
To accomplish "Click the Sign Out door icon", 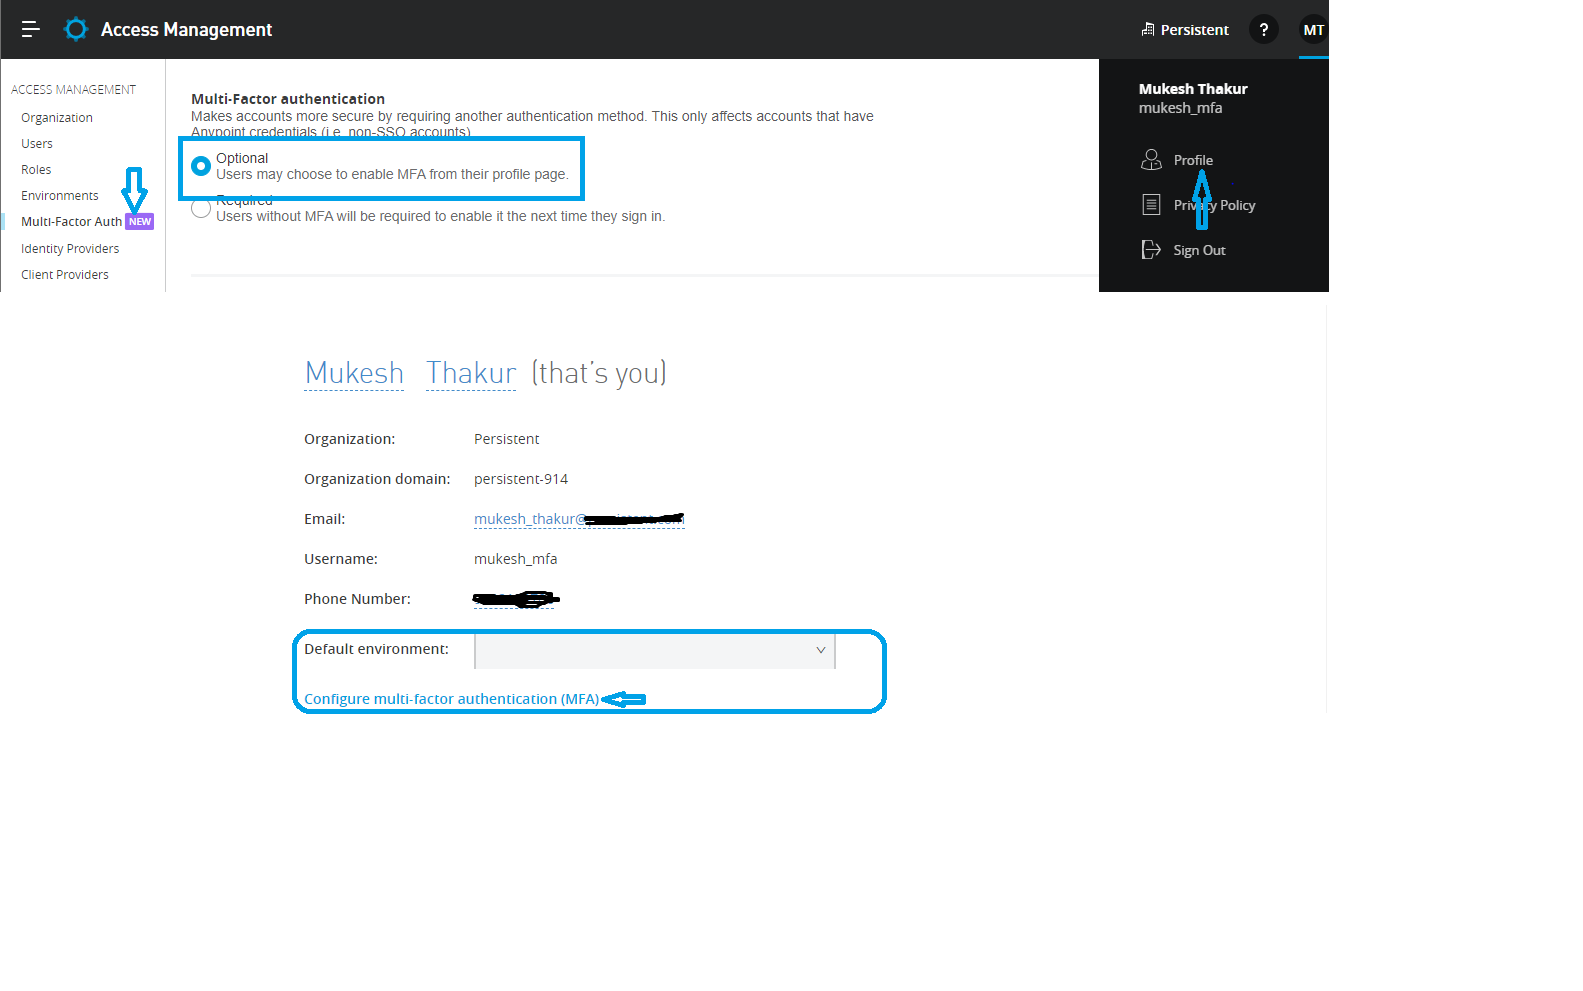I will click(x=1151, y=250).
